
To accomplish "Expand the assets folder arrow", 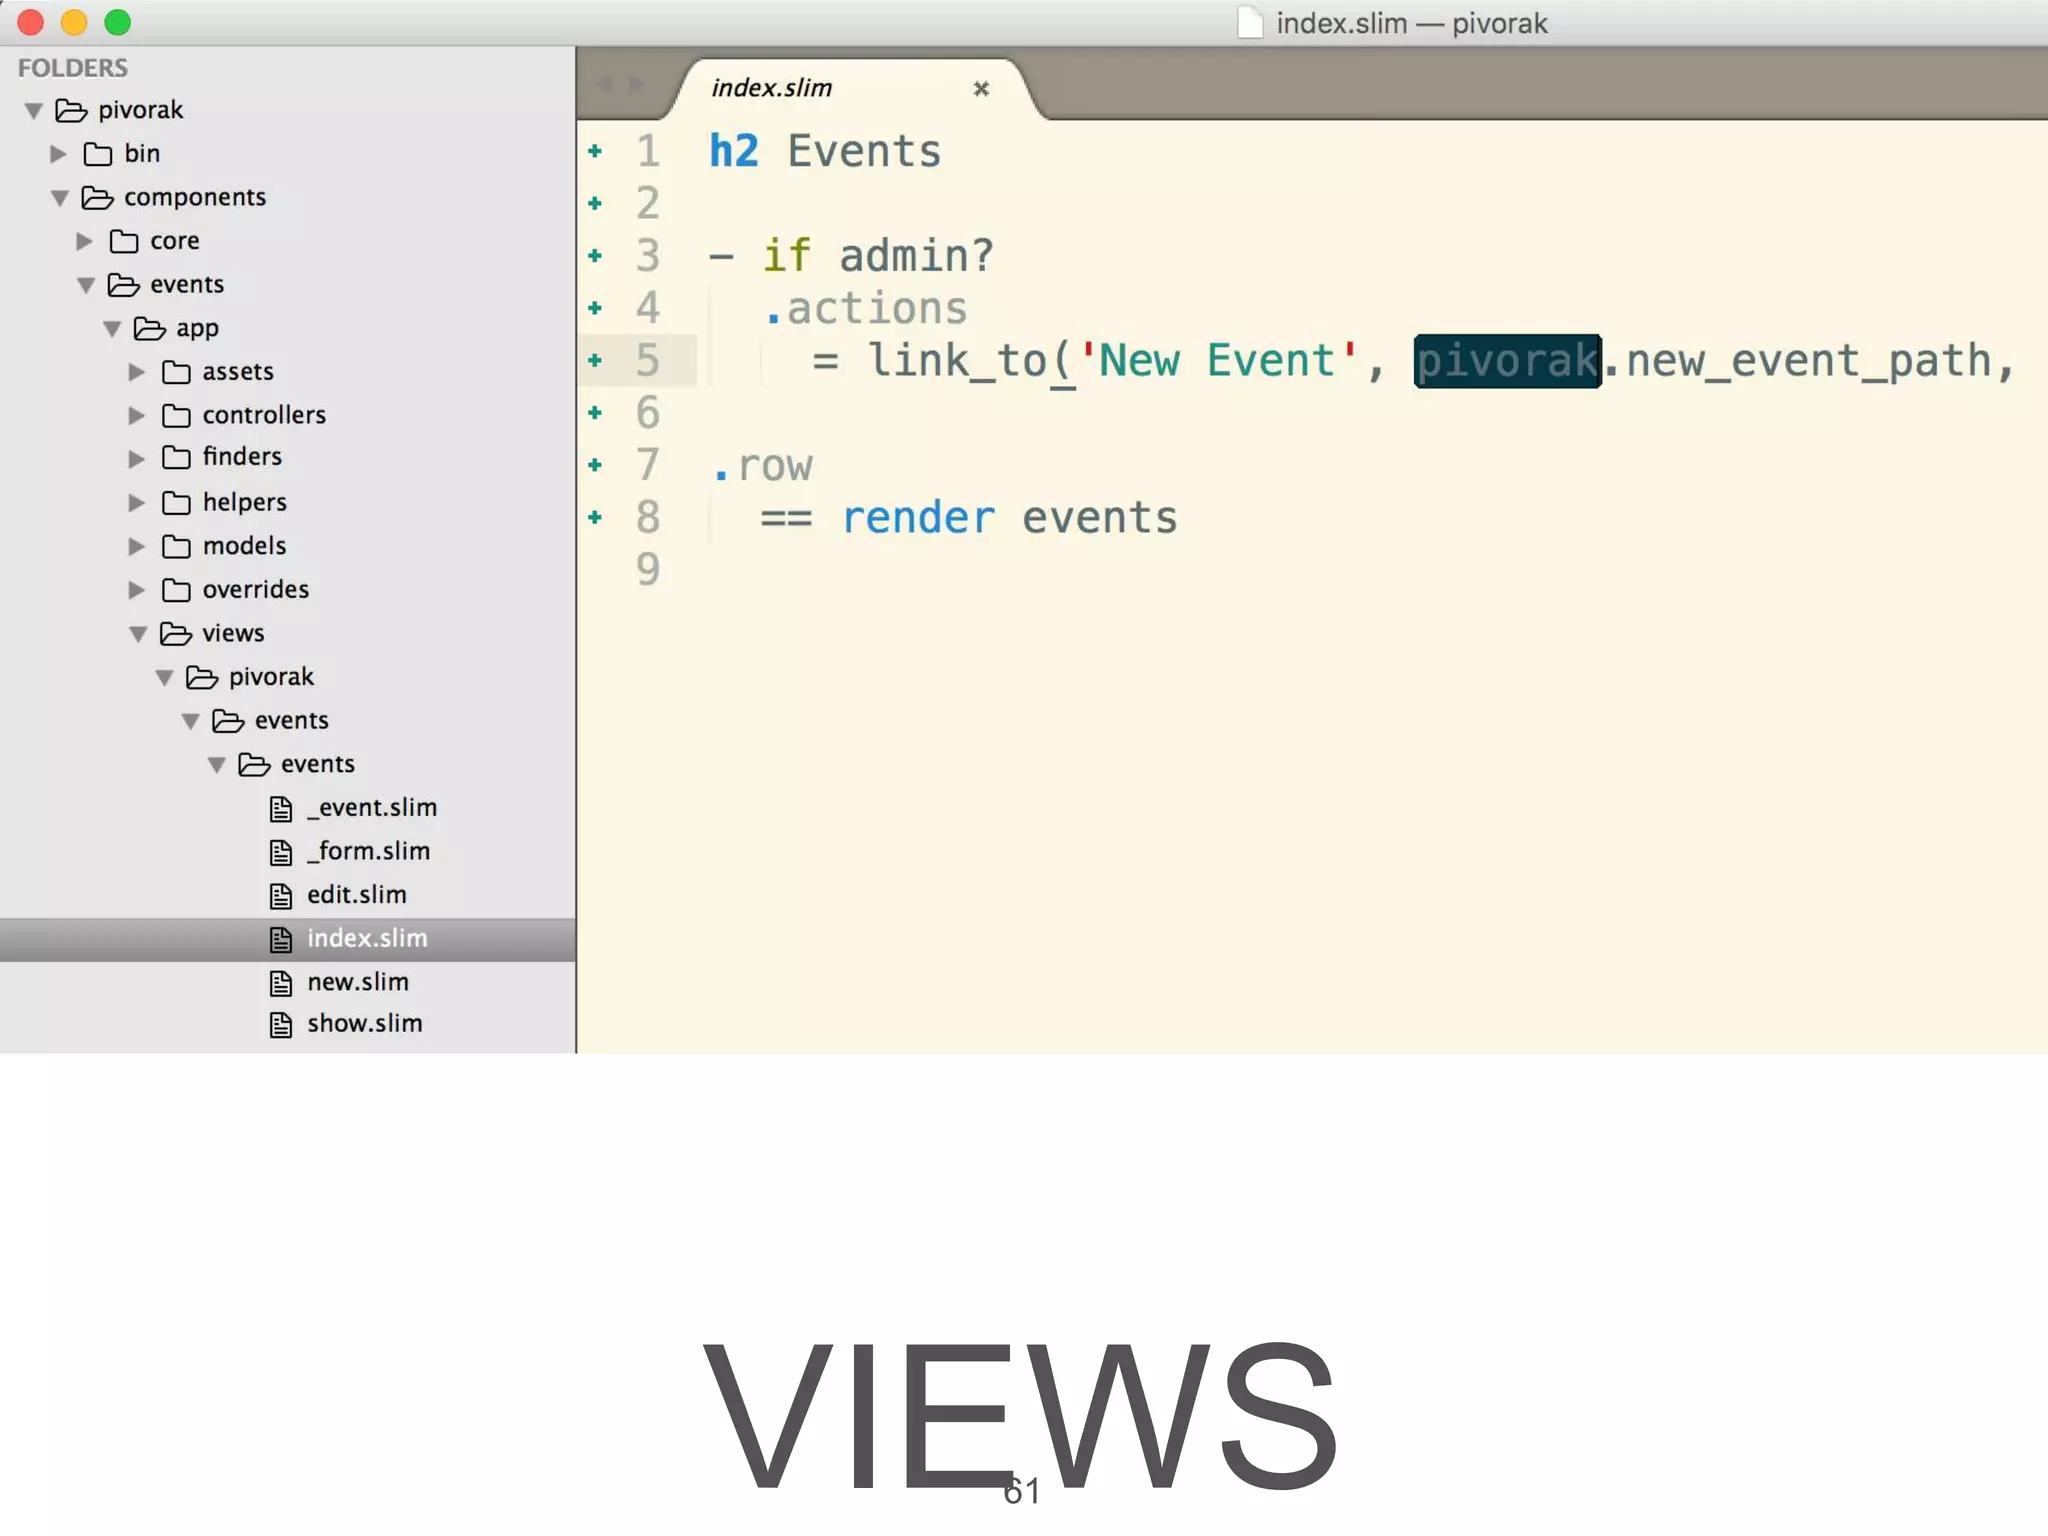I will coord(137,372).
